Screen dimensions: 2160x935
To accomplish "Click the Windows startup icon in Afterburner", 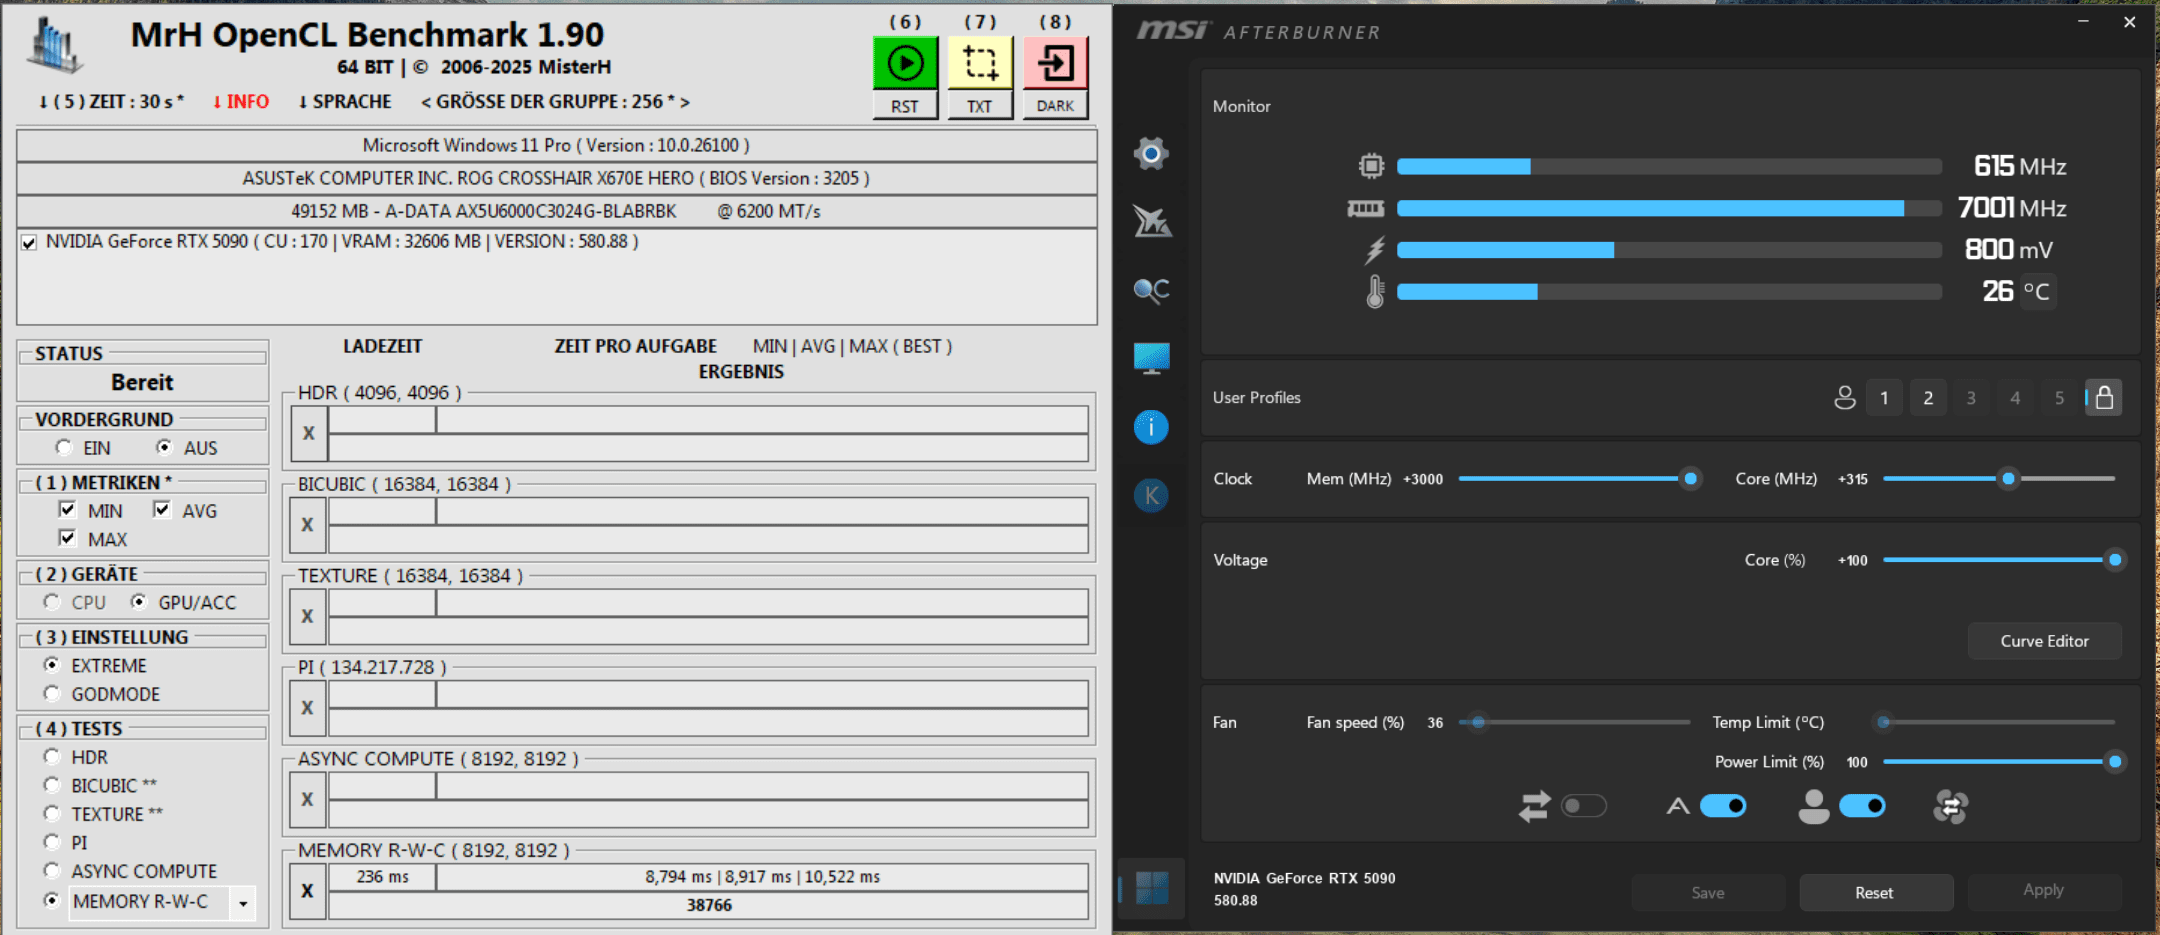I will (1152, 887).
